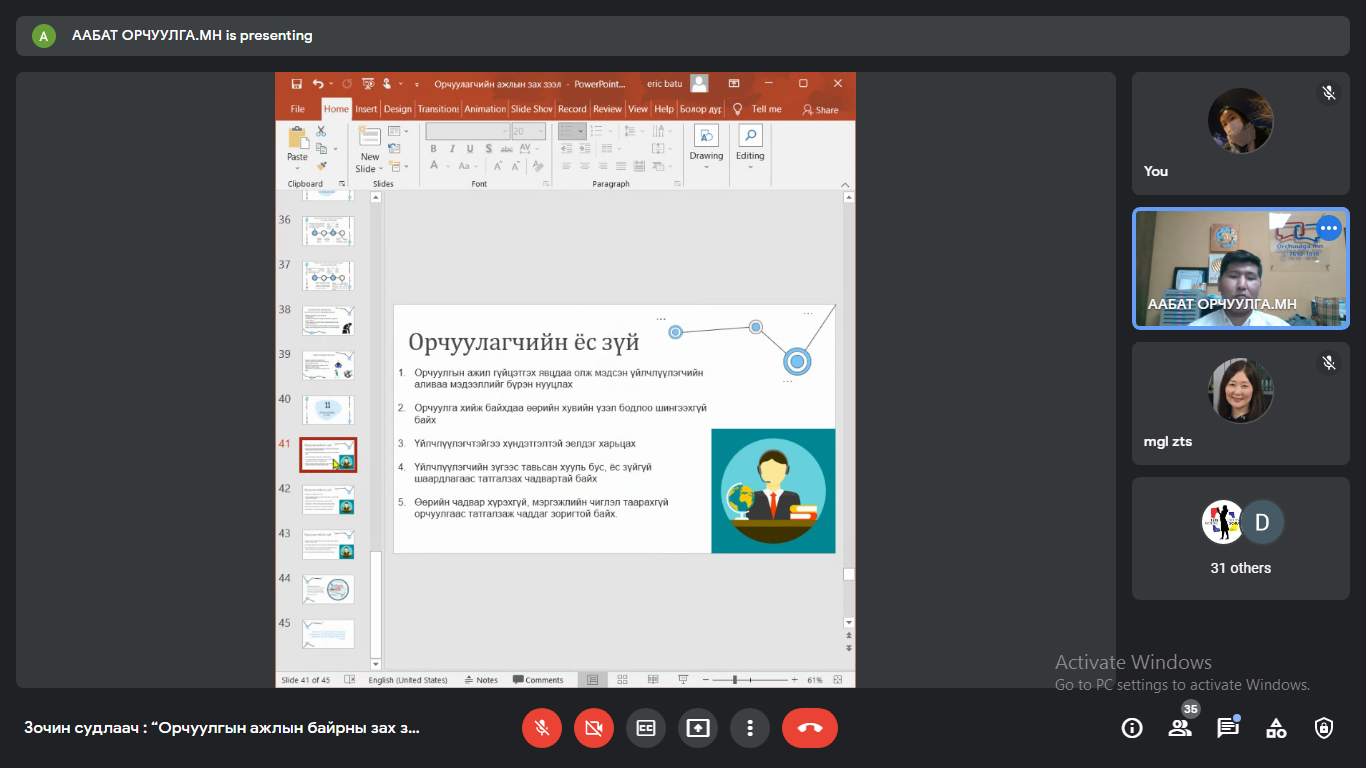Image resolution: width=1366 pixels, height=768 pixels.
Task: Toggle microphone in meeting controls
Action: pos(542,728)
